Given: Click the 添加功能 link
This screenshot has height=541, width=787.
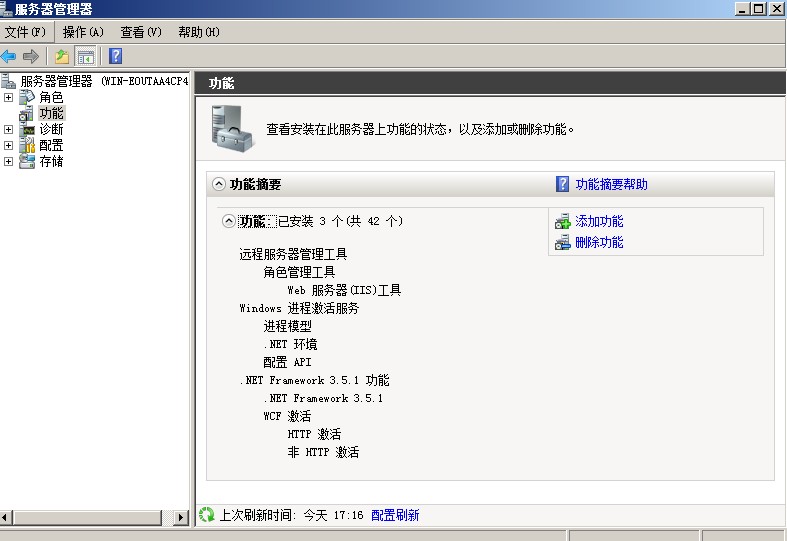Looking at the screenshot, I should pos(599,221).
